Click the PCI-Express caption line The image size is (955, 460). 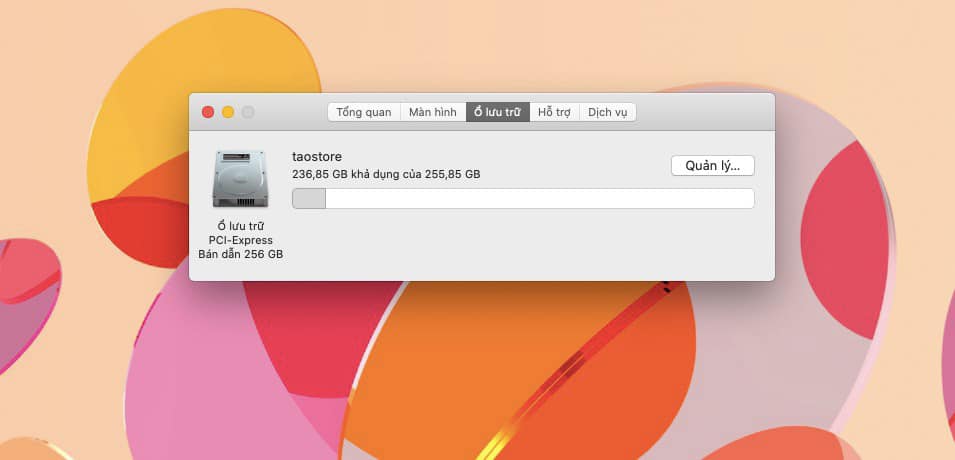(240, 240)
